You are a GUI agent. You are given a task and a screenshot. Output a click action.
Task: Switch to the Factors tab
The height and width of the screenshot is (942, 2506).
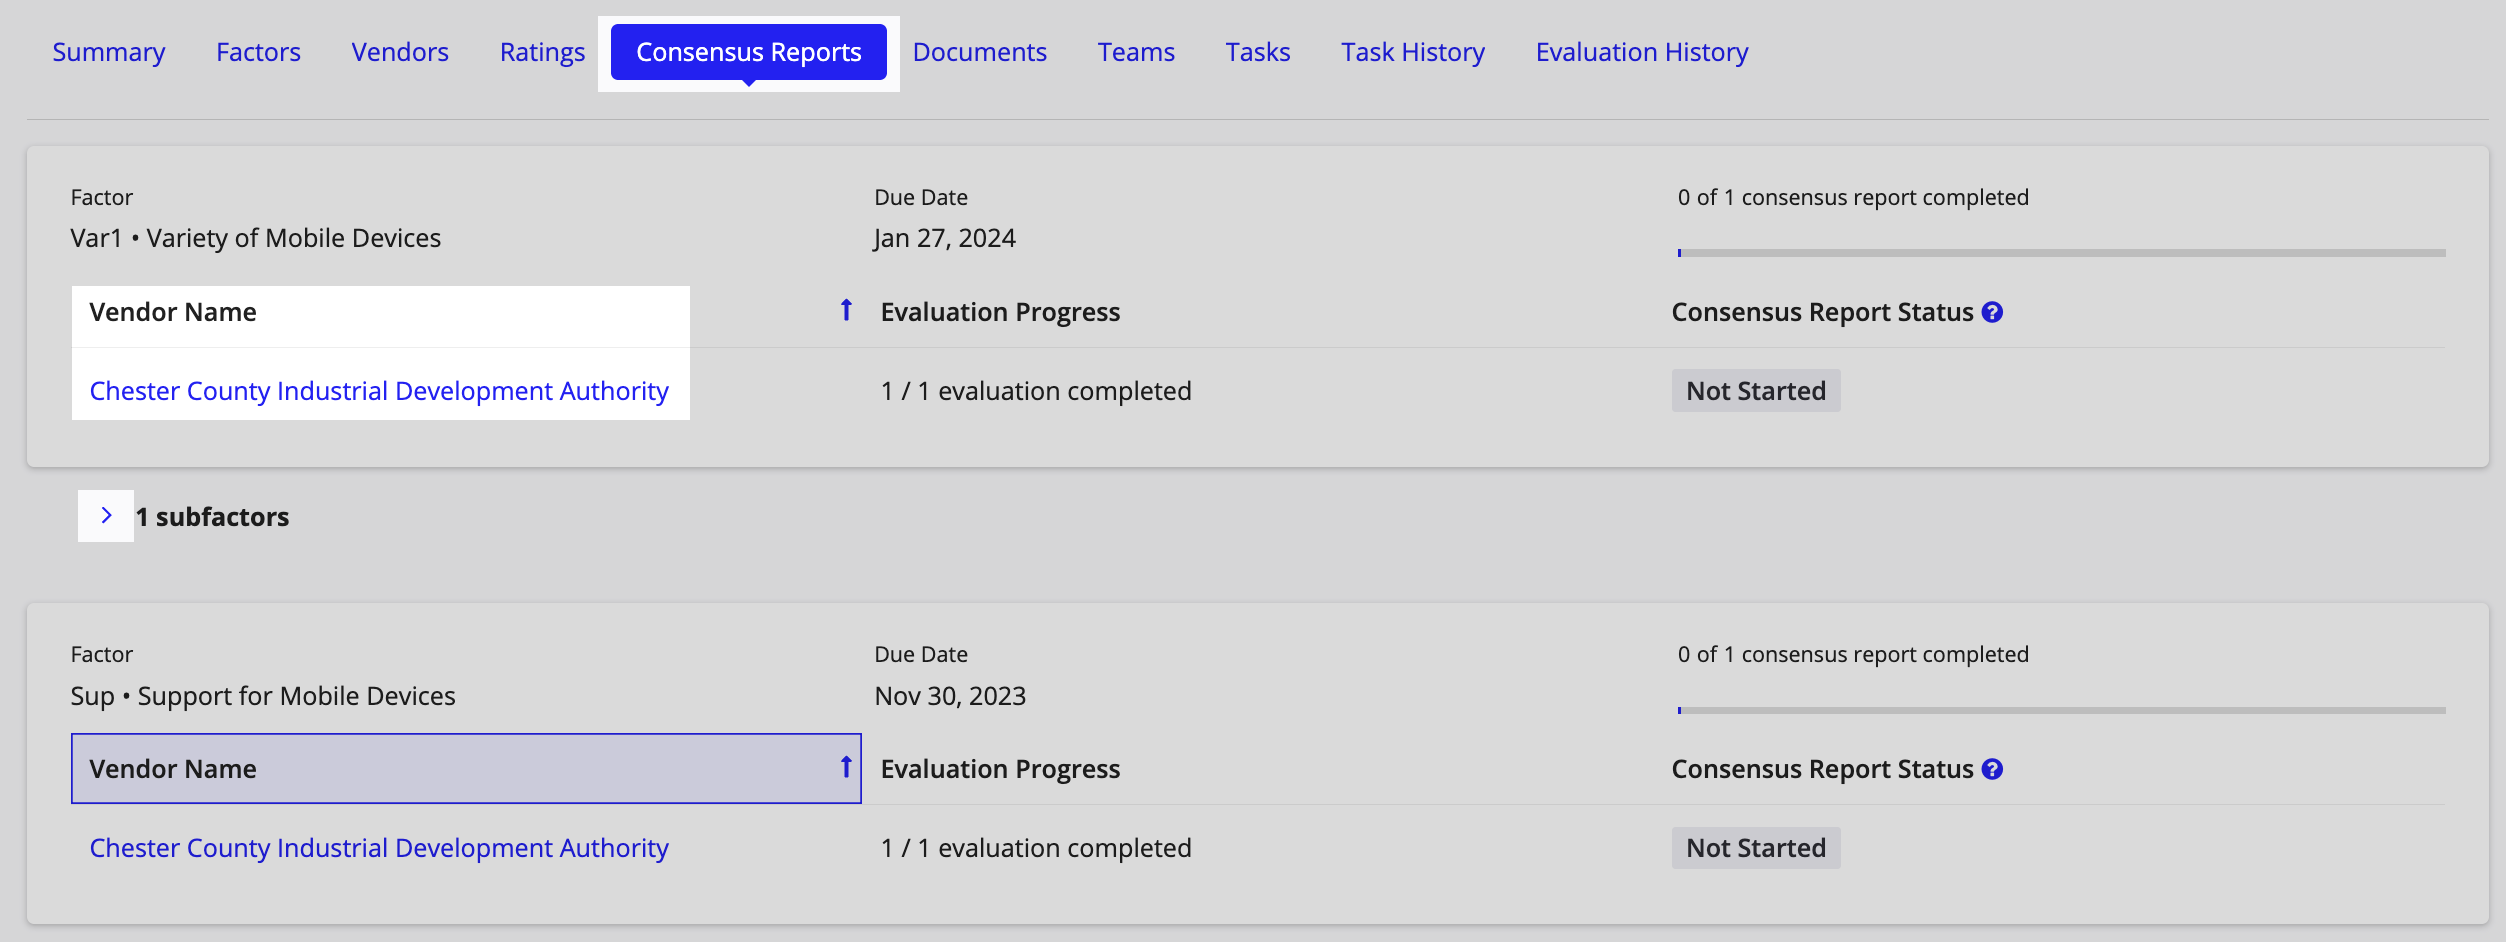258,52
